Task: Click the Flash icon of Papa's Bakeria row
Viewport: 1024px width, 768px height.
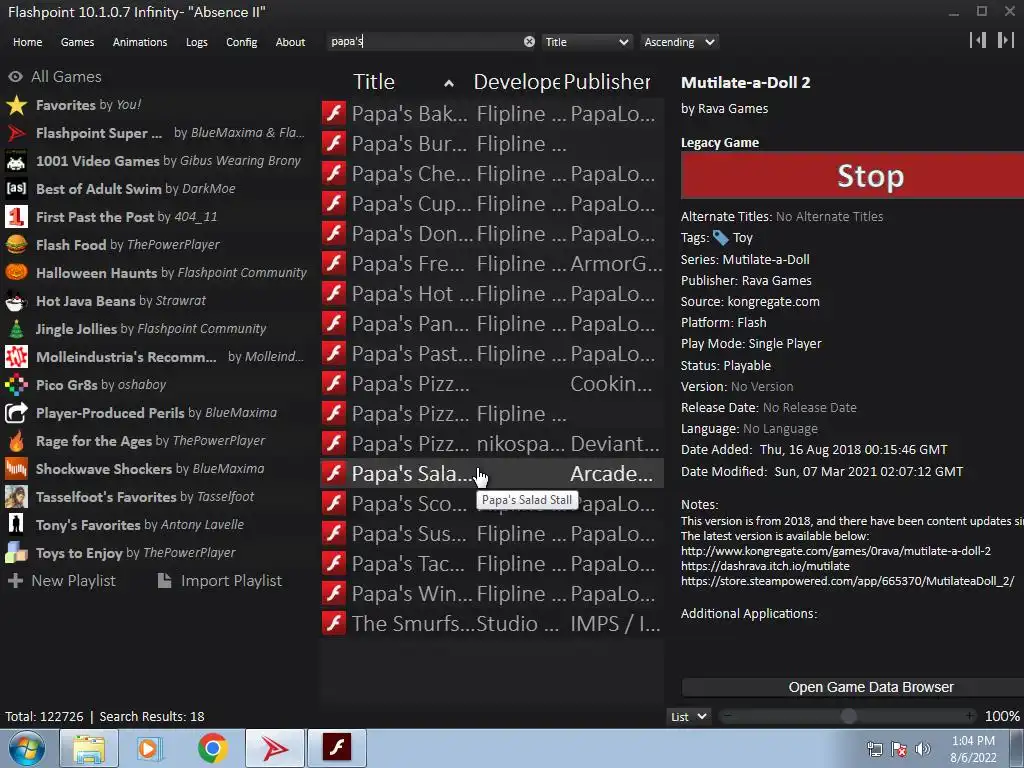Action: click(334, 114)
